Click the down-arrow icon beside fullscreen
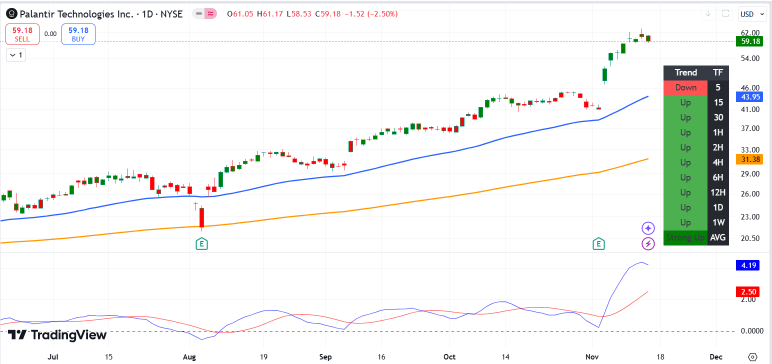772x364 pixels. 708,14
